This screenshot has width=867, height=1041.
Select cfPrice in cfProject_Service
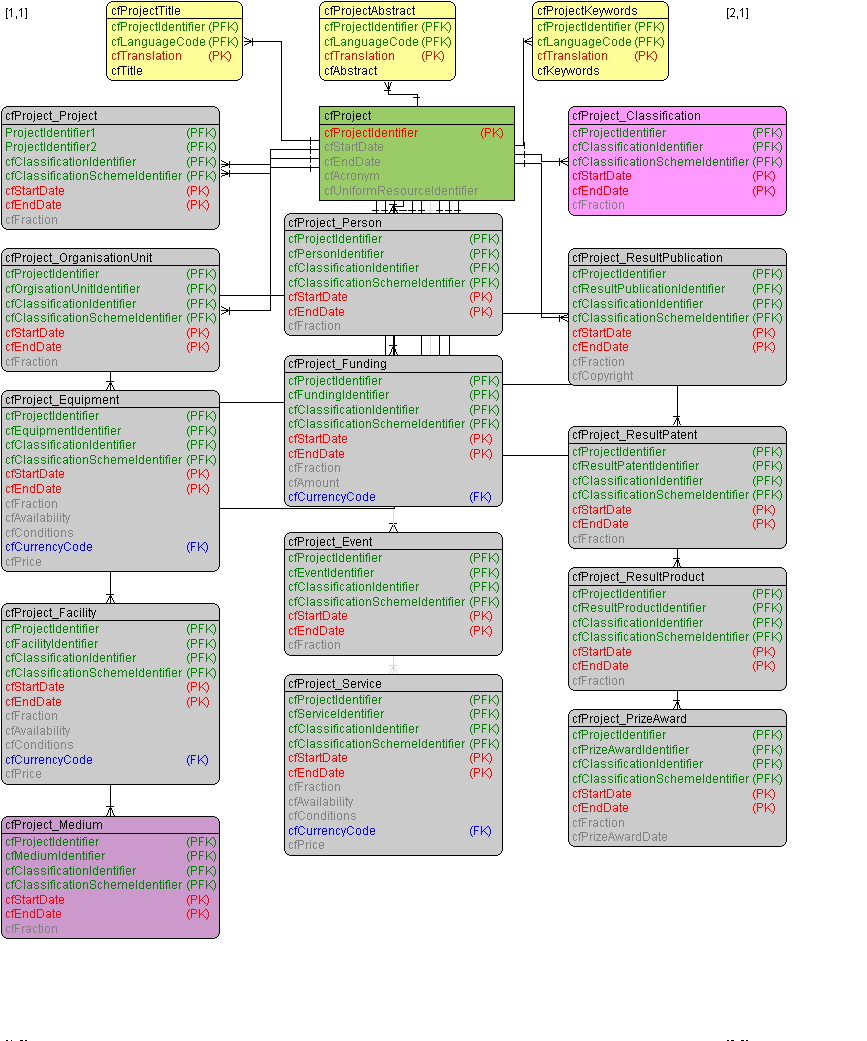pyautogui.click(x=306, y=845)
